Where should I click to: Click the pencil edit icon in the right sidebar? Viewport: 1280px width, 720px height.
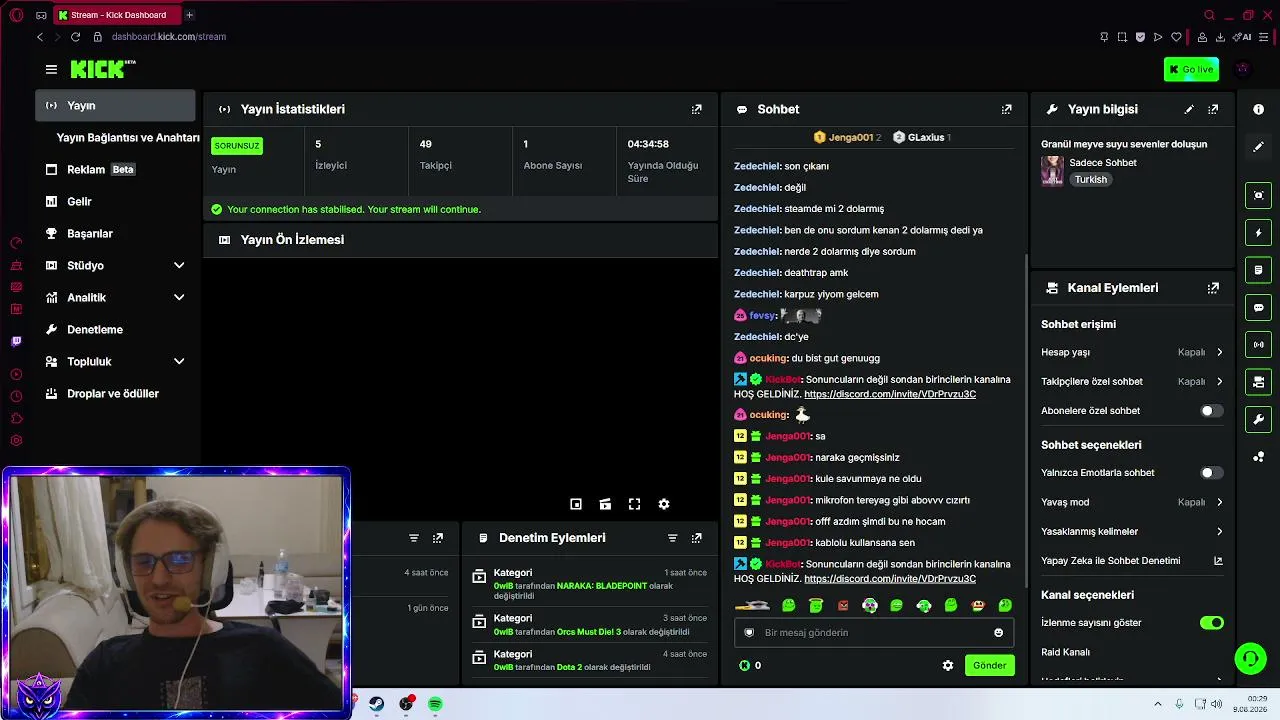click(1259, 147)
